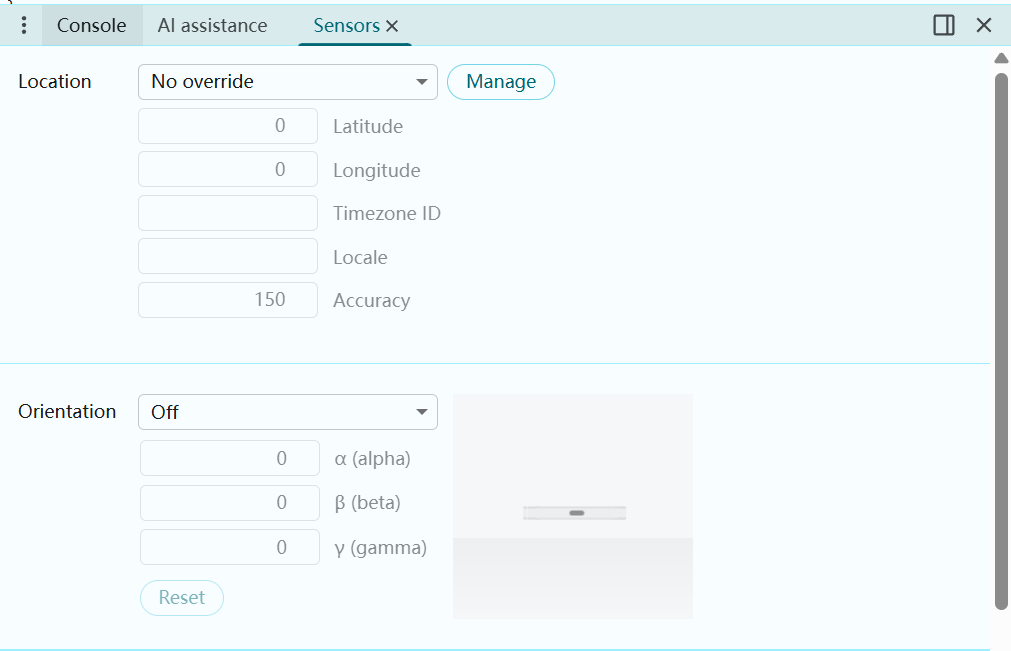This screenshot has width=1011, height=651.
Task: Close the DevTools drawer panel
Action: [x=984, y=26]
